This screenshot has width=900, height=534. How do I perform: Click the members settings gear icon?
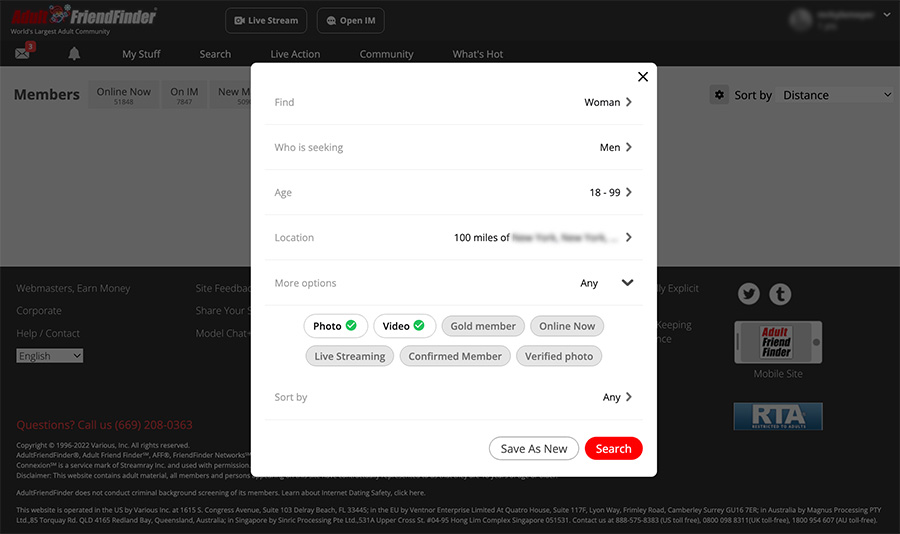719,95
